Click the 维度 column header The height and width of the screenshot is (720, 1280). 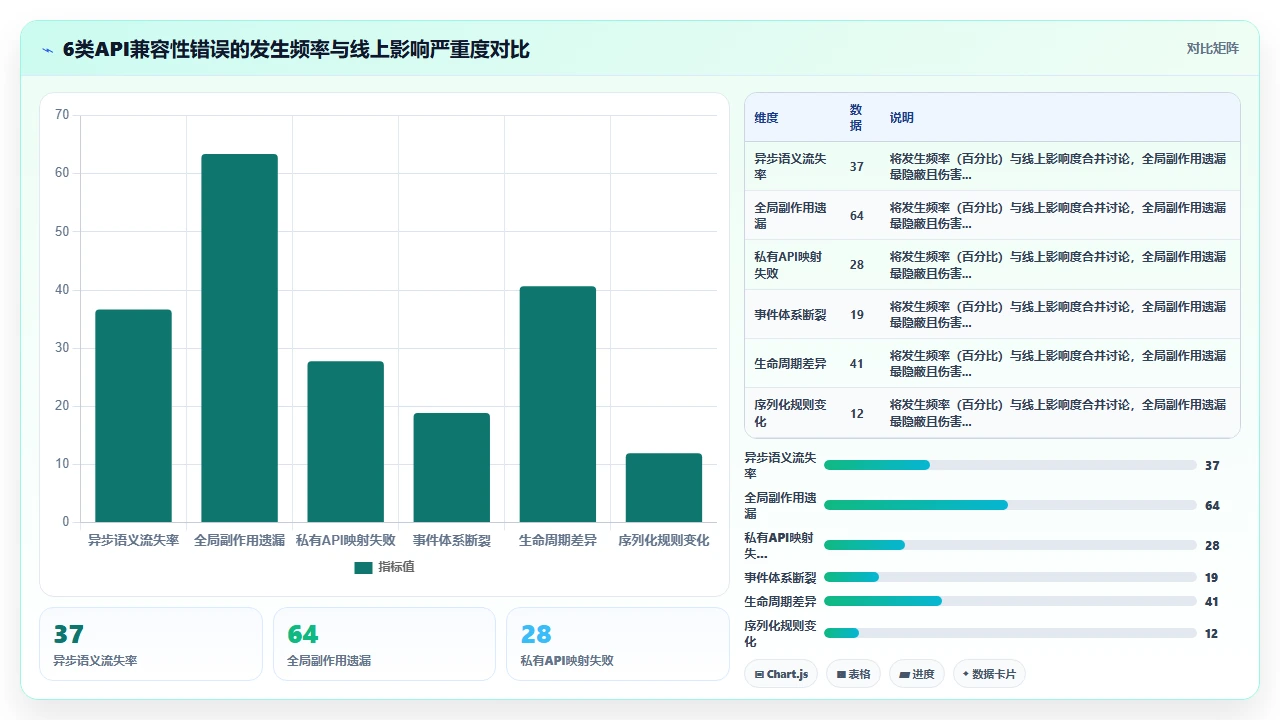[766, 117]
